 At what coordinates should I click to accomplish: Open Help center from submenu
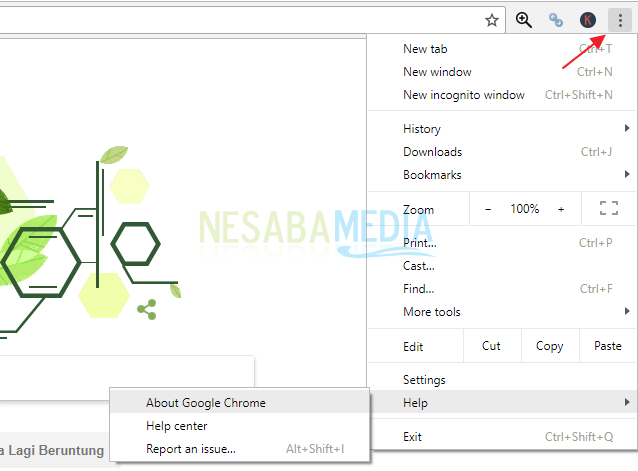click(x=240, y=426)
